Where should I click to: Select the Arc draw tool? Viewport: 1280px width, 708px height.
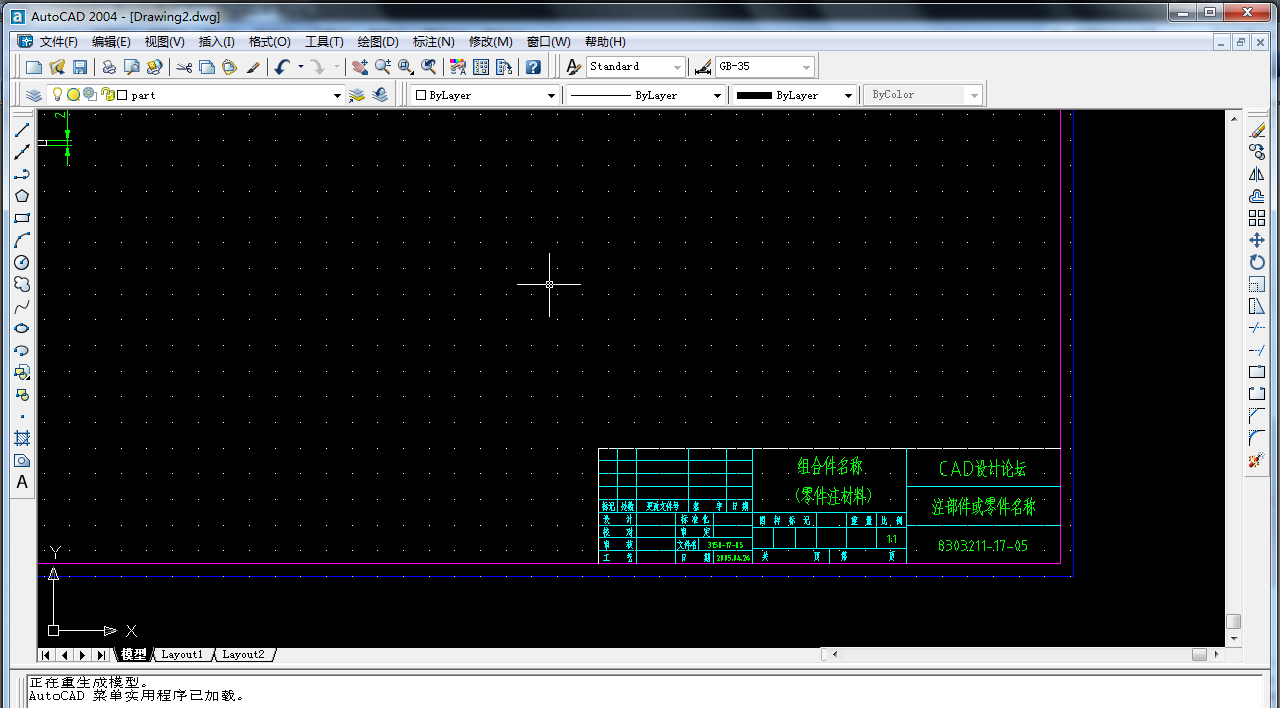coord(22,240)
